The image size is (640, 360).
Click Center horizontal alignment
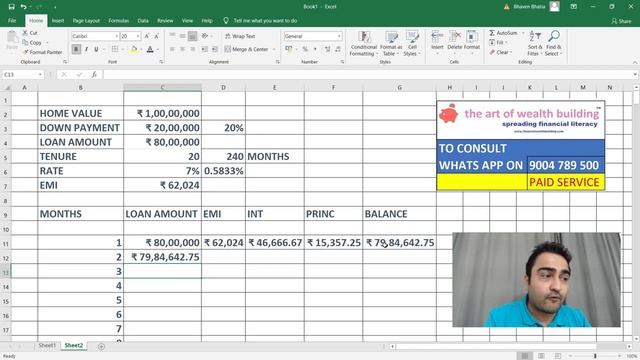[182, 49]
